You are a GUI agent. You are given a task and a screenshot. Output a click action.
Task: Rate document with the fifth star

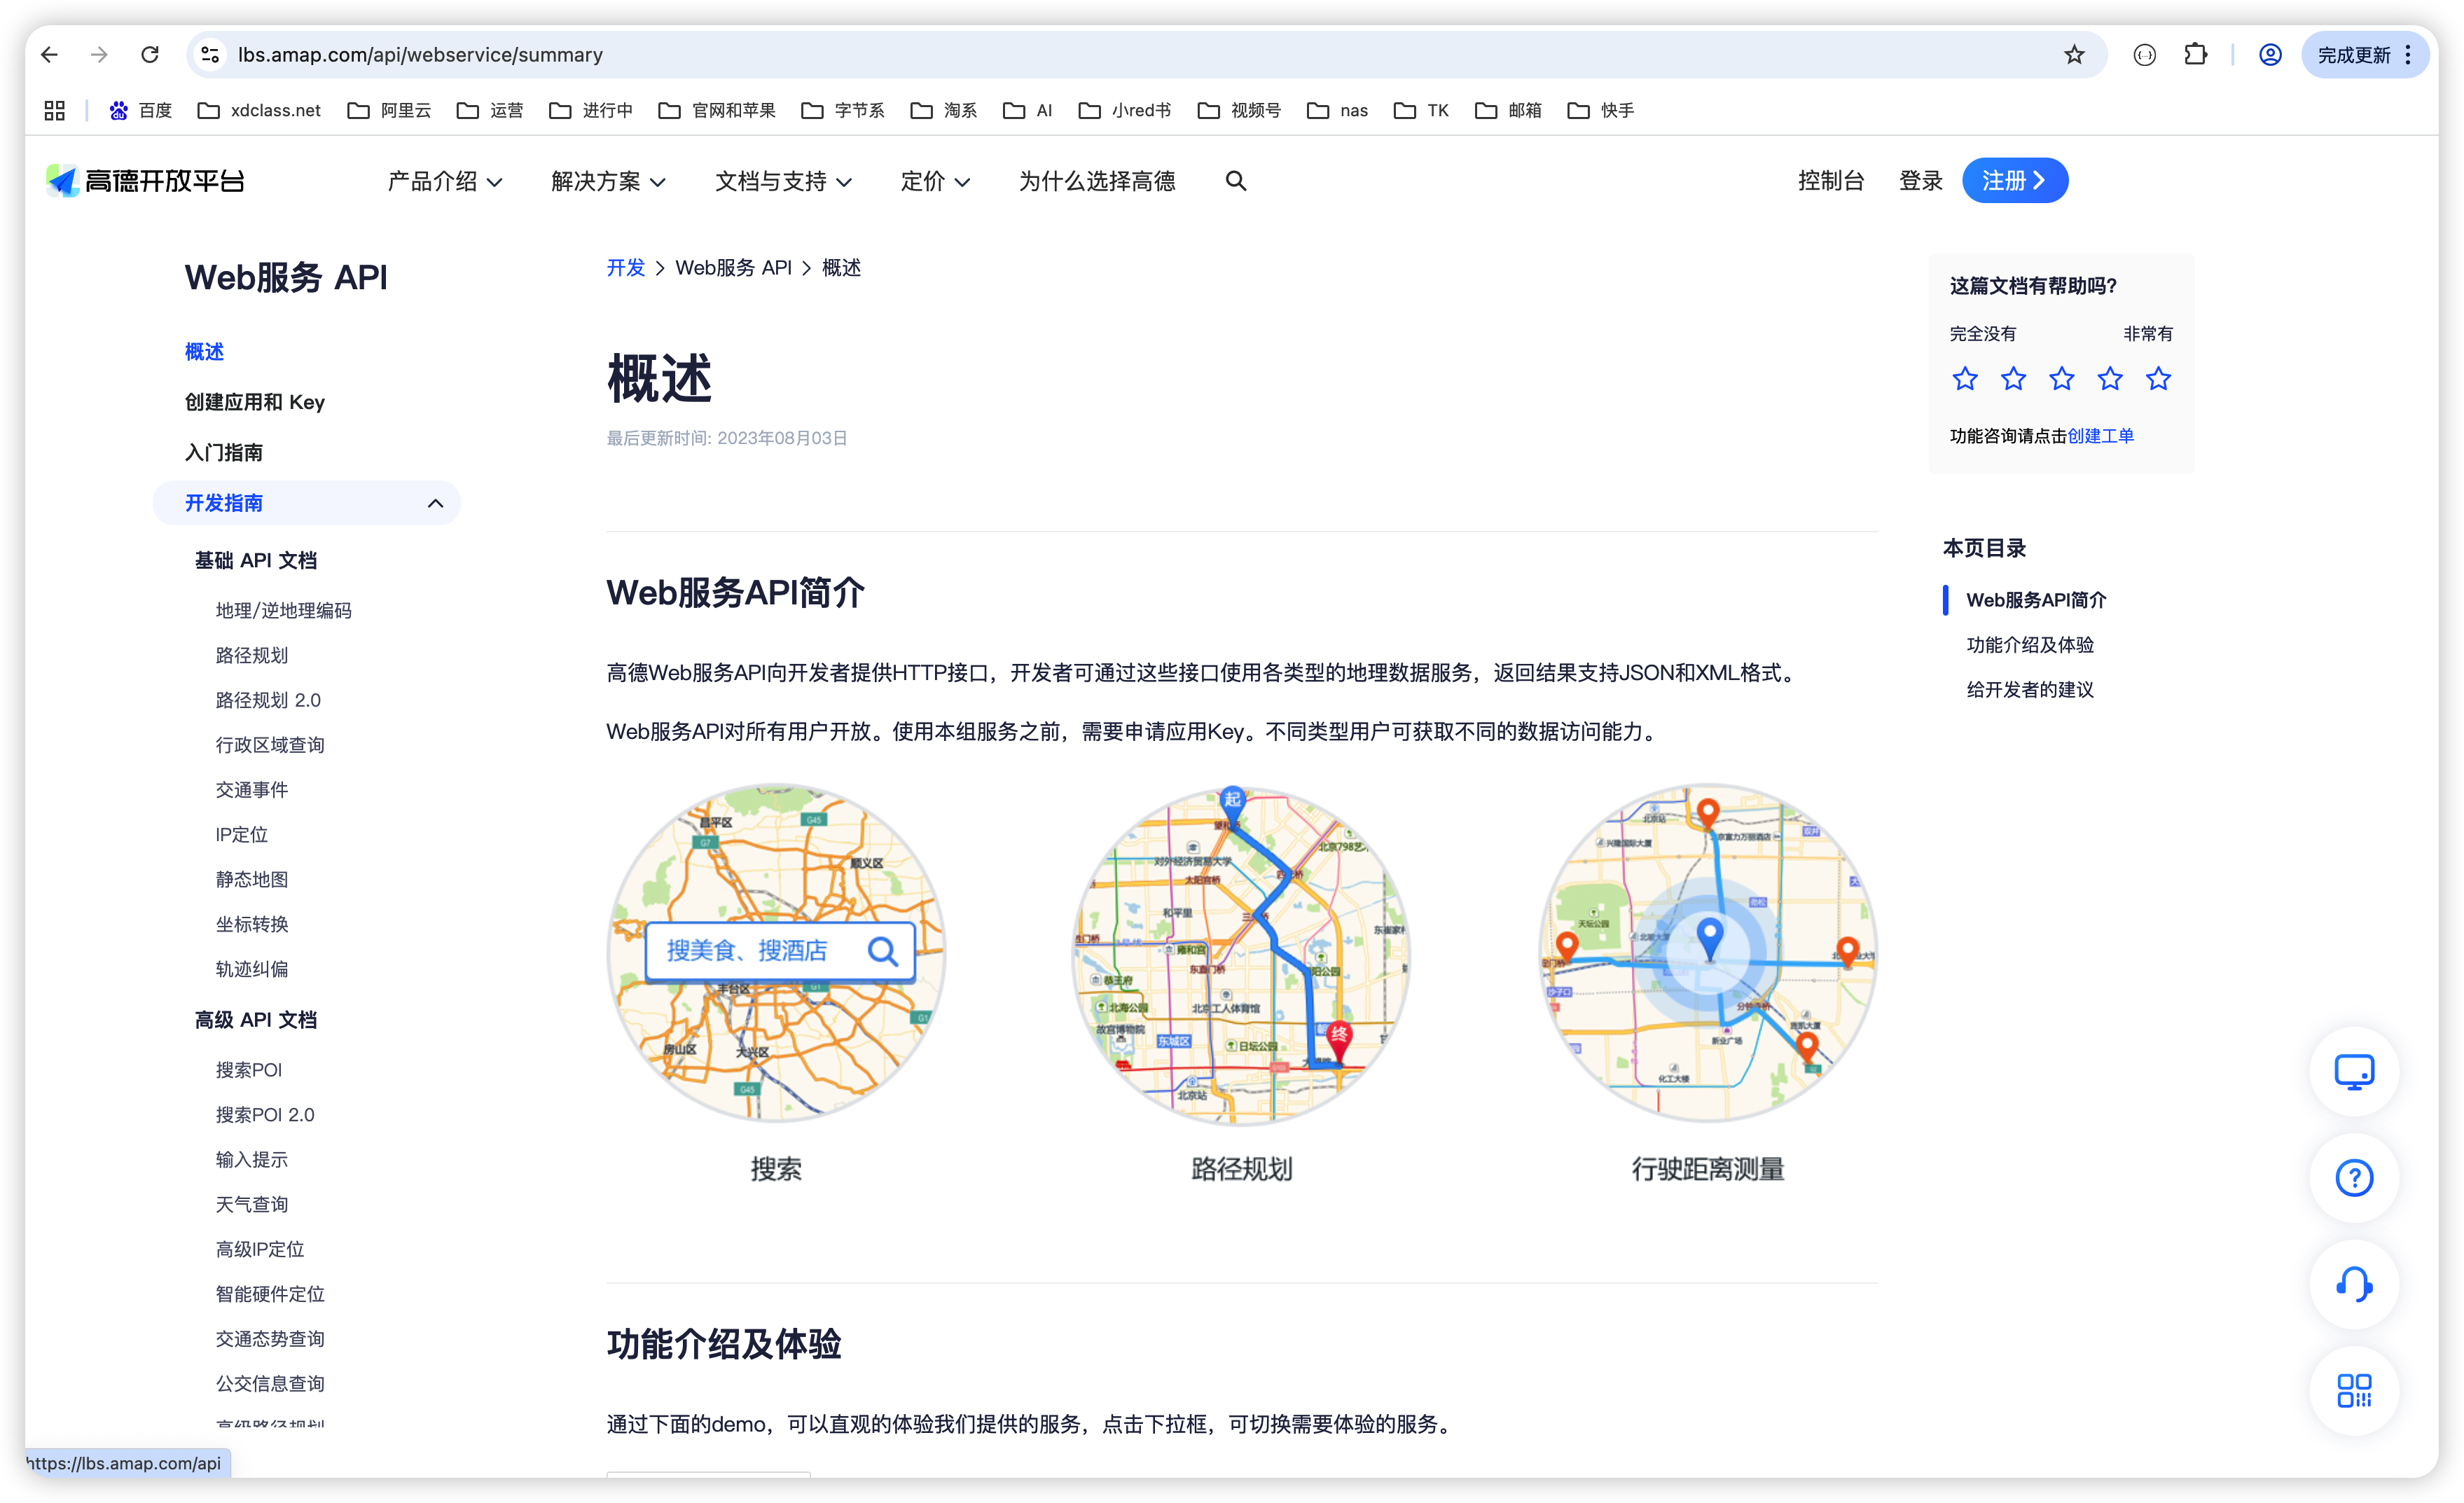(x=2158, y=379)
